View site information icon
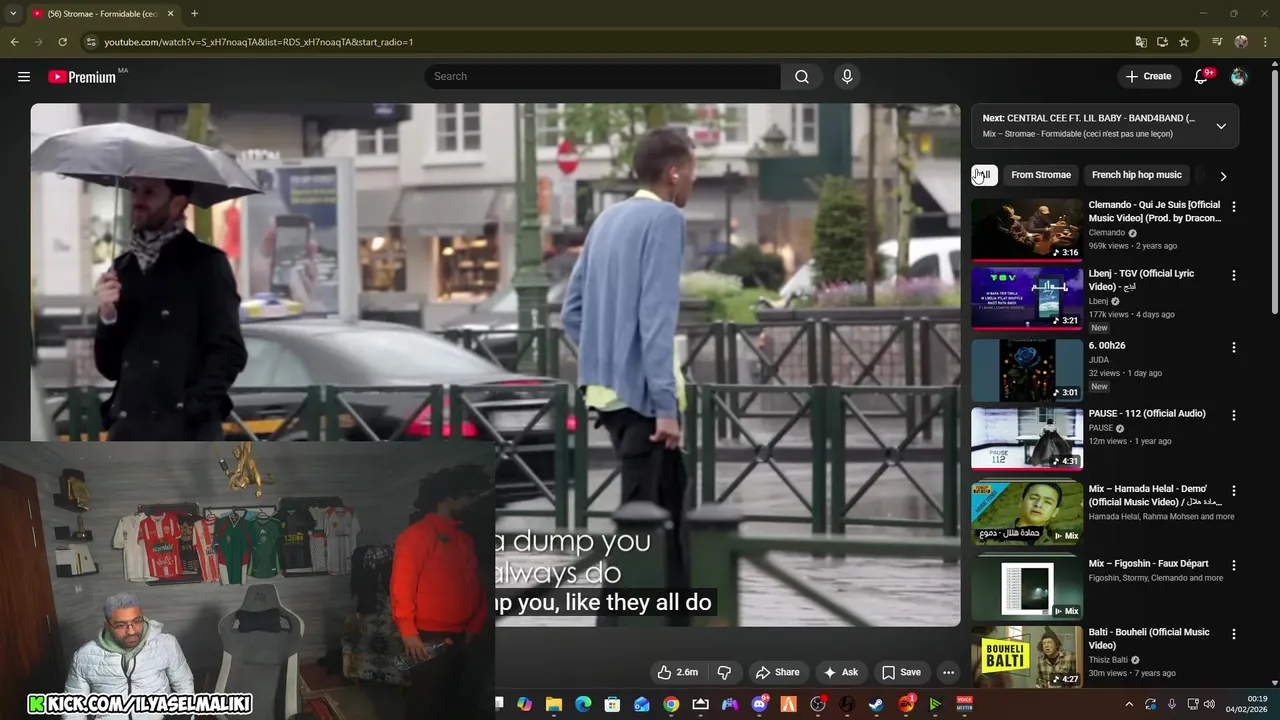The image size is (1280, 720). tap(91, 42)
